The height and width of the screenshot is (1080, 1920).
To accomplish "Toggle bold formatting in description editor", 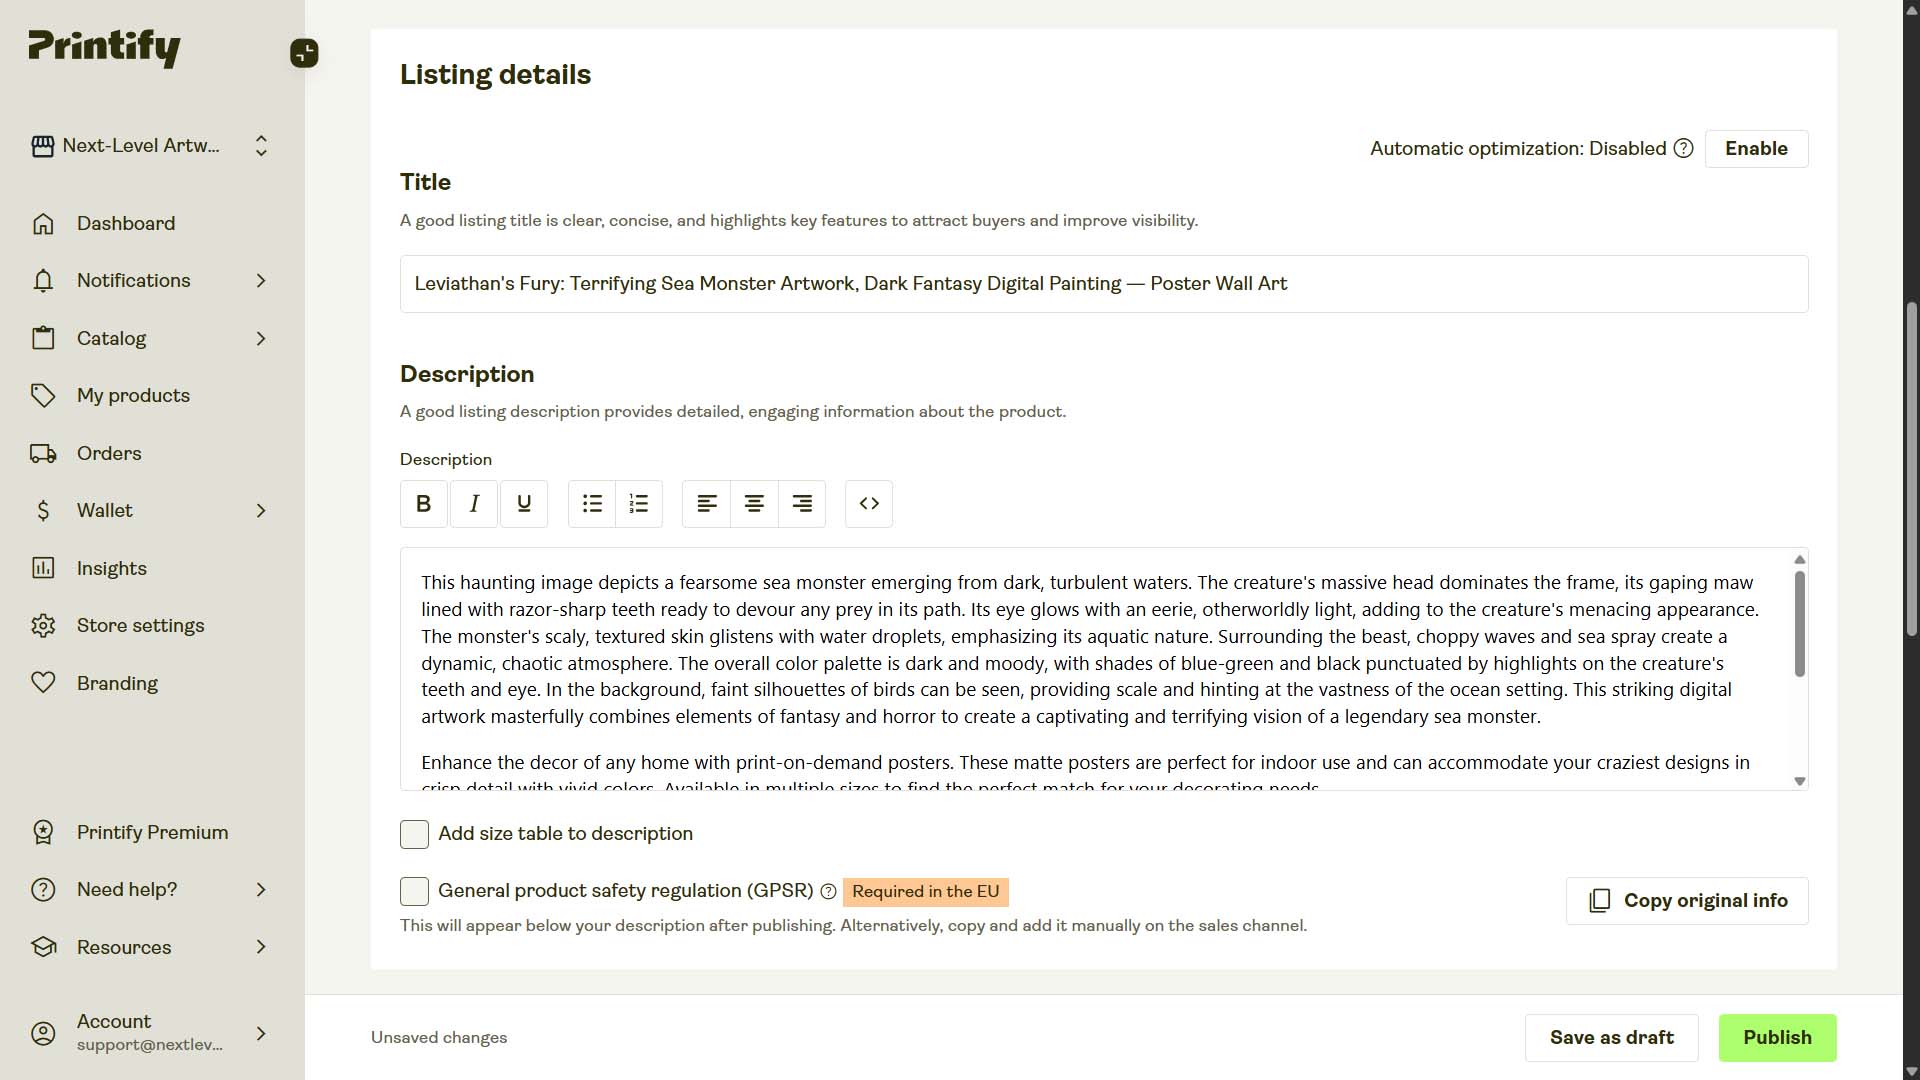I will [x=423, y=504].
